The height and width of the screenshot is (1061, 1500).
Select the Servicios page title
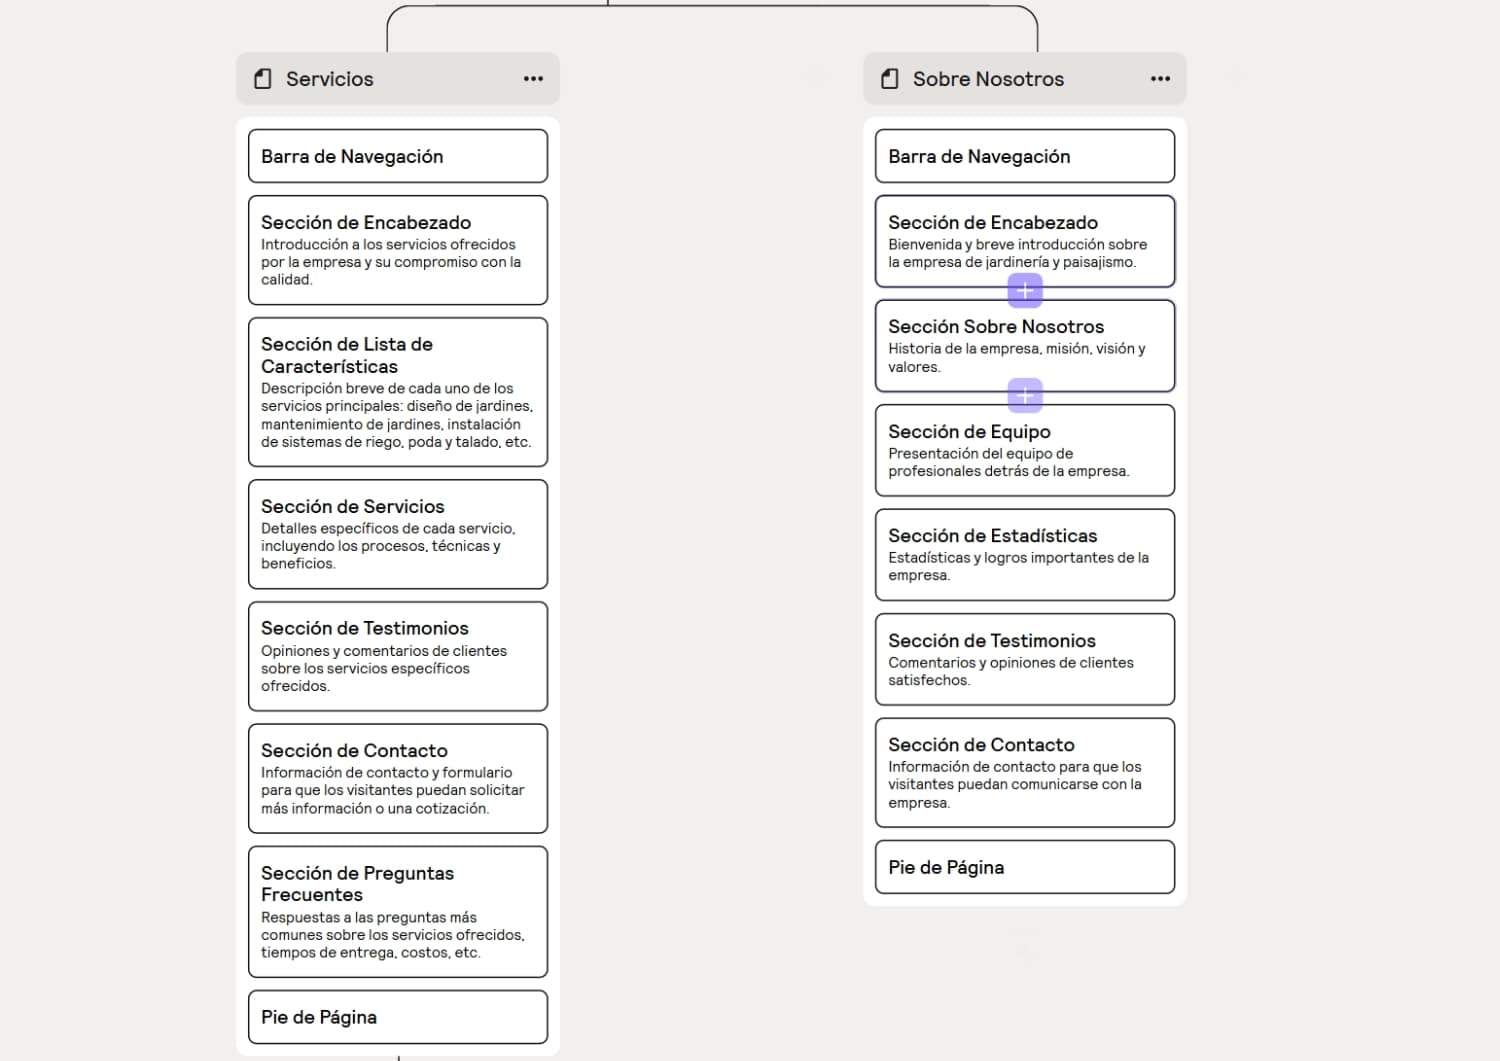coord(330,79)
